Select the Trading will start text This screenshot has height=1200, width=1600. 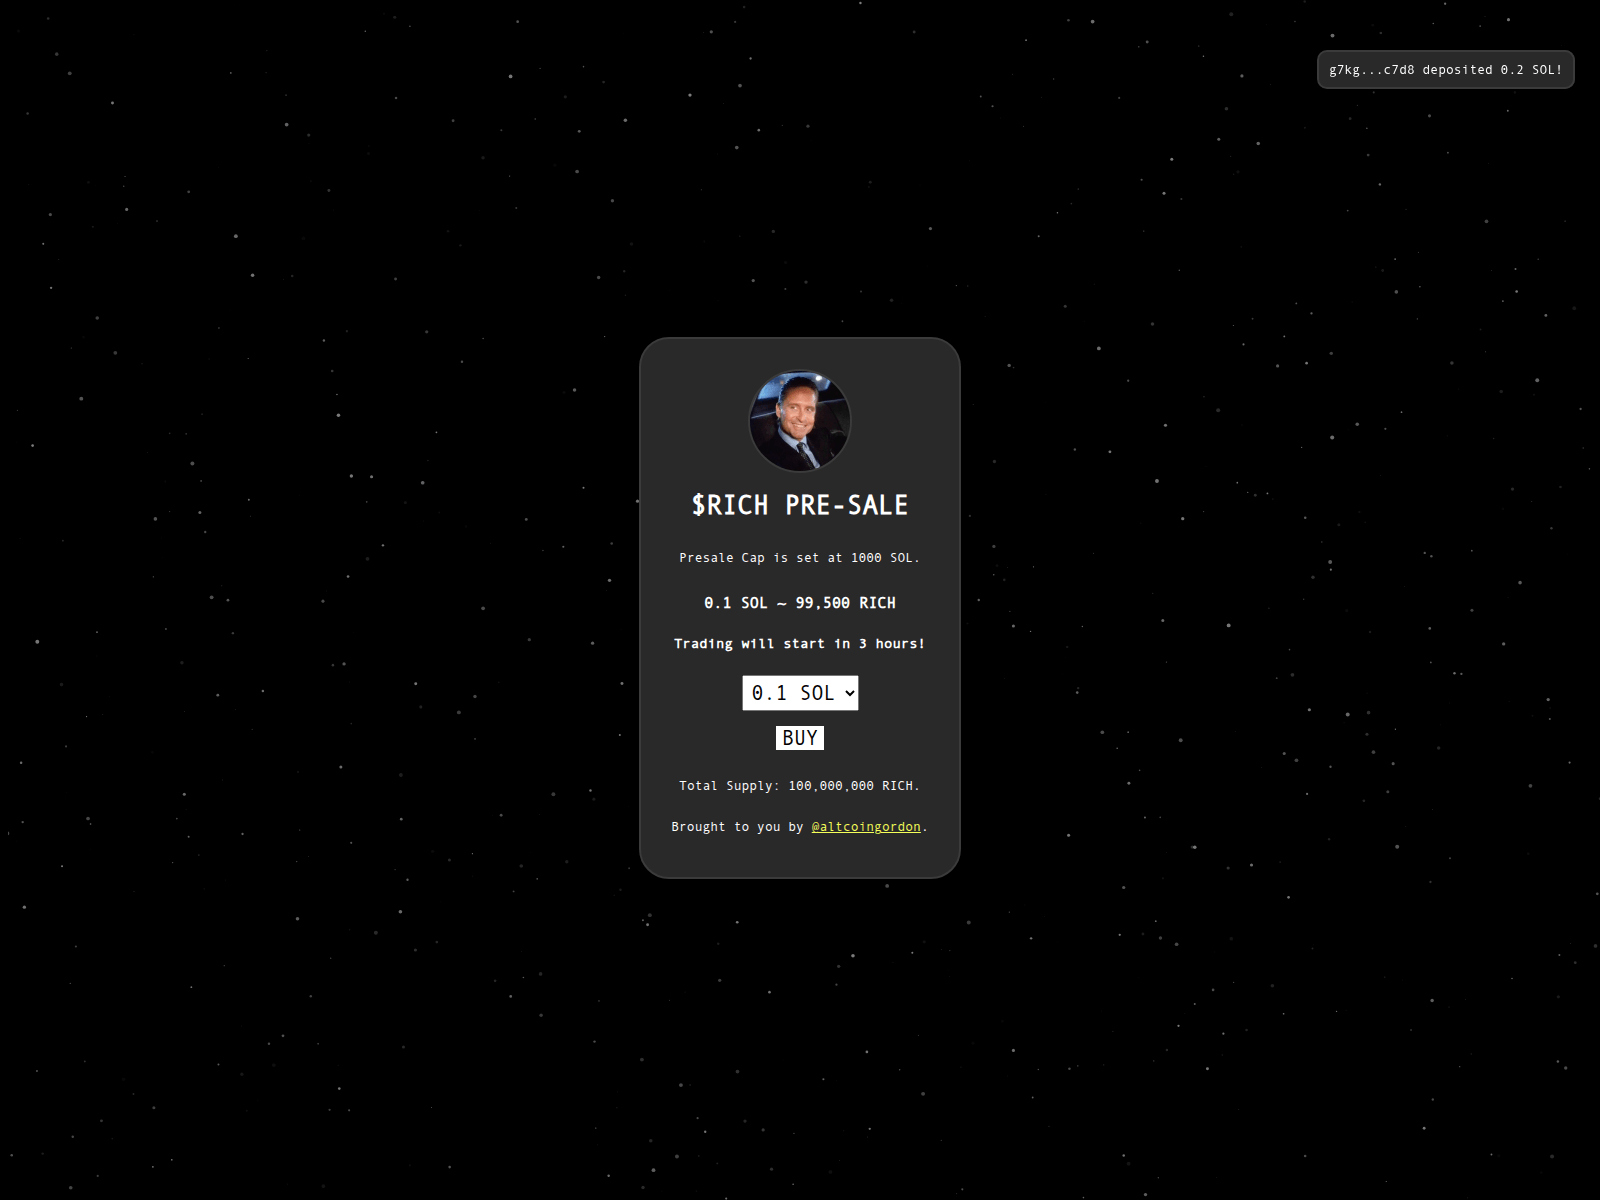pyautogui.click(x=800, y=643)
